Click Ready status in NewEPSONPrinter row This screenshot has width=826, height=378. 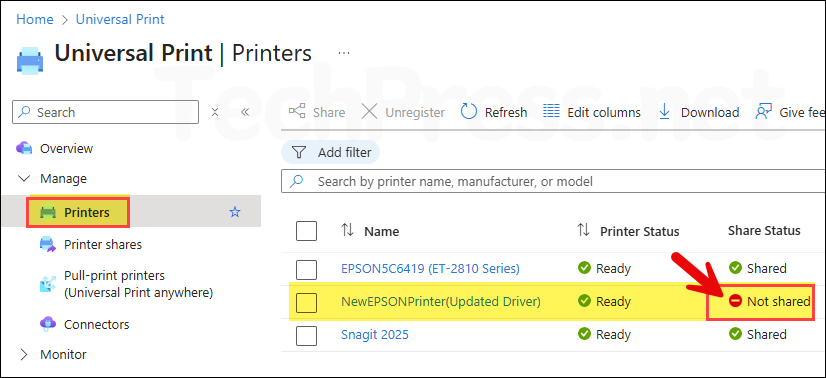coord(604,302)
